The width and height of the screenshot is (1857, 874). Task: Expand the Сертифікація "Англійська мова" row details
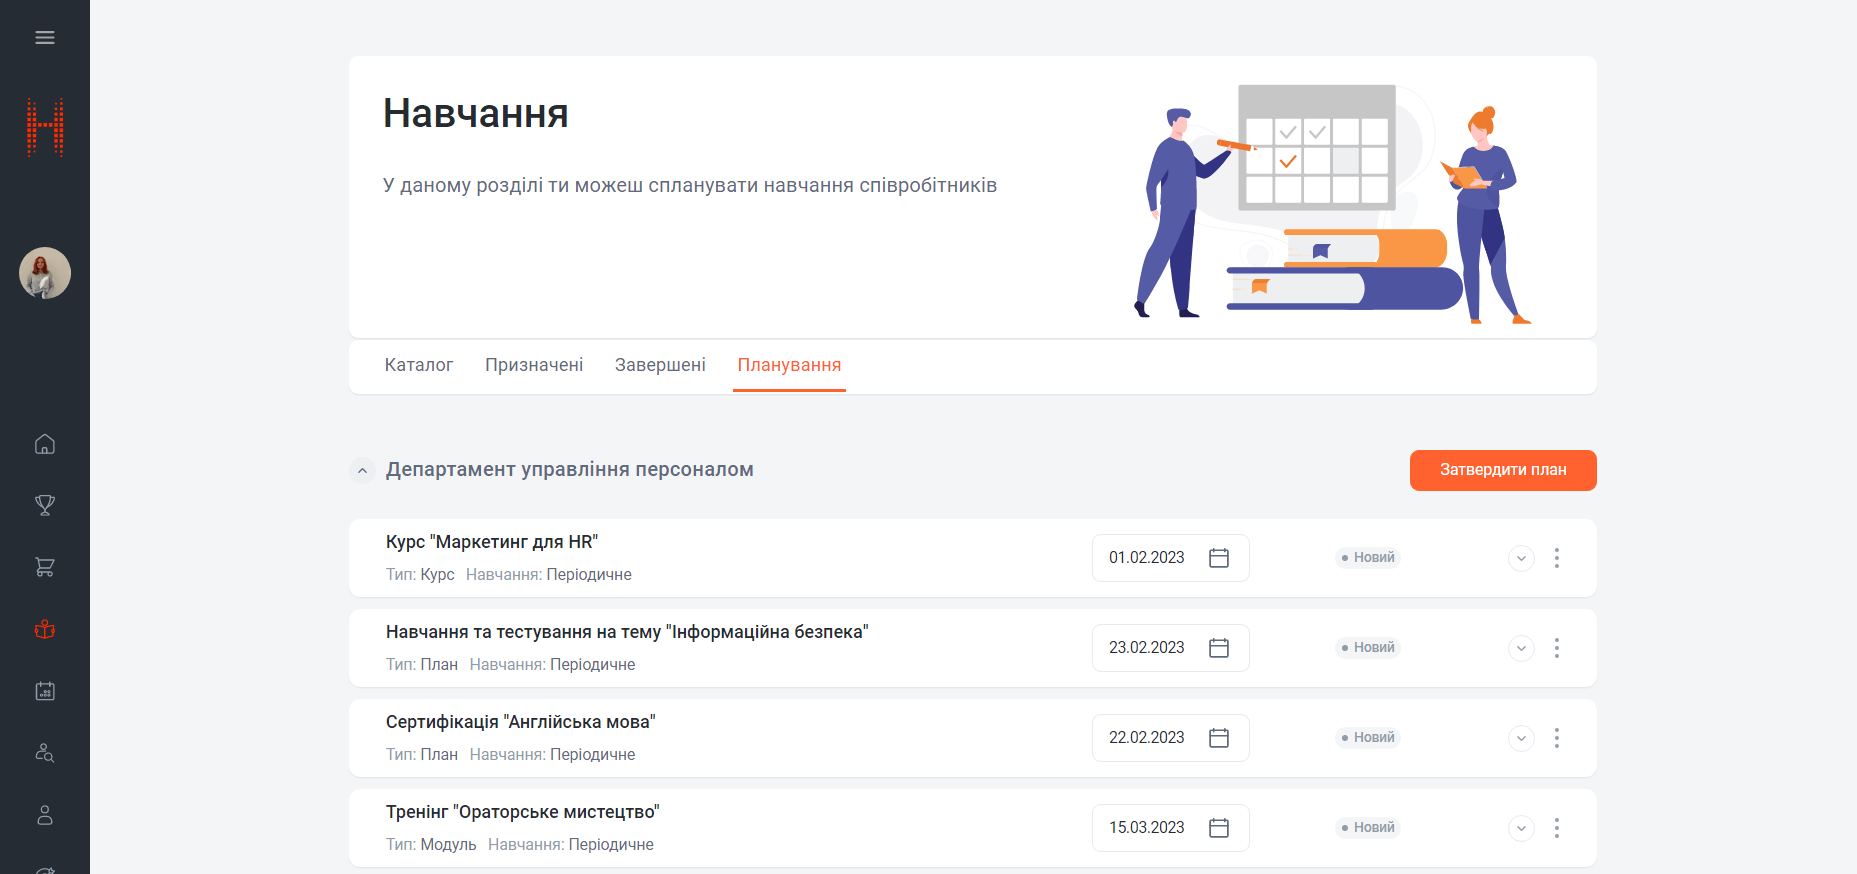point(1520,738)
